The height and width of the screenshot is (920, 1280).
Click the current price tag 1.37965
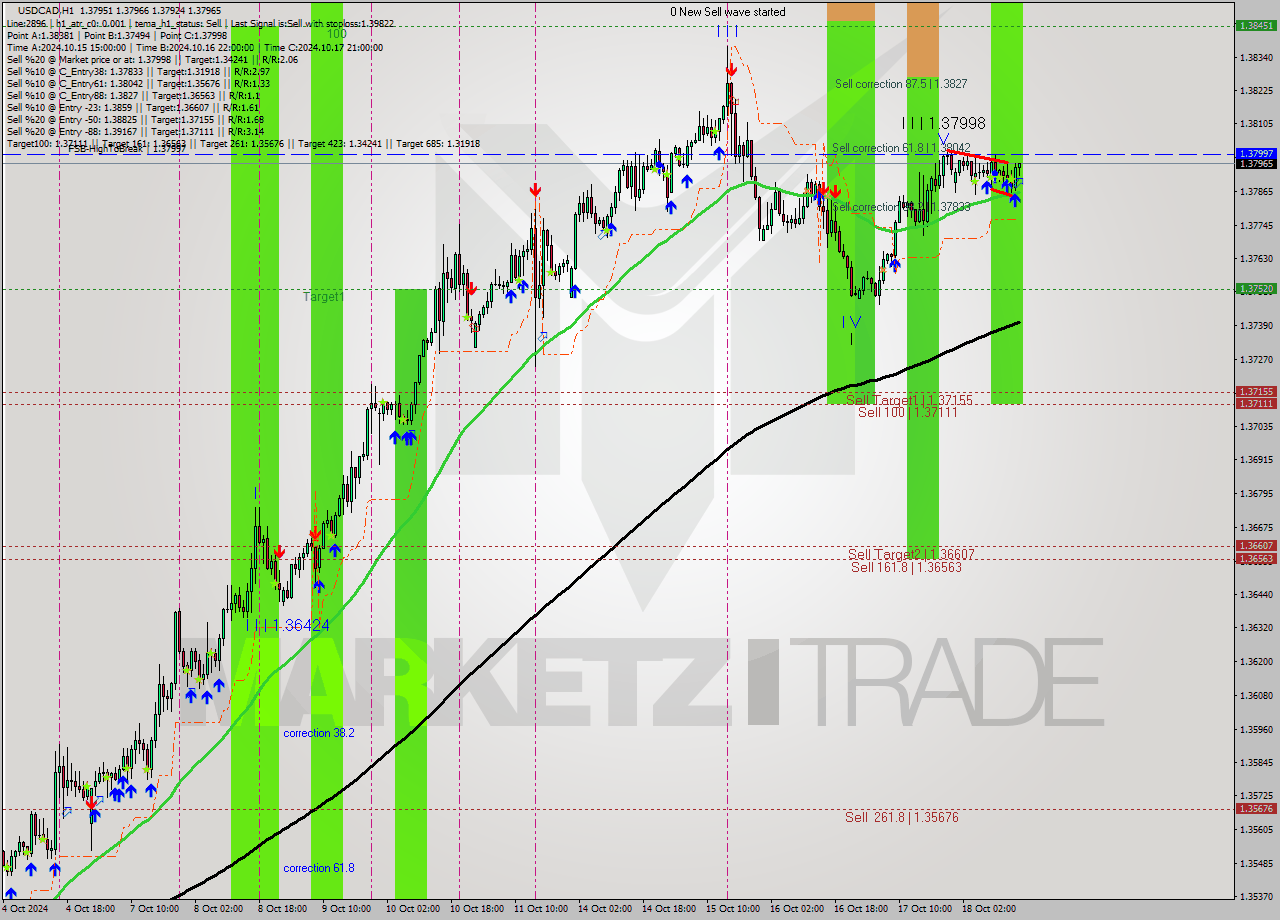[x=1255, y=164]
